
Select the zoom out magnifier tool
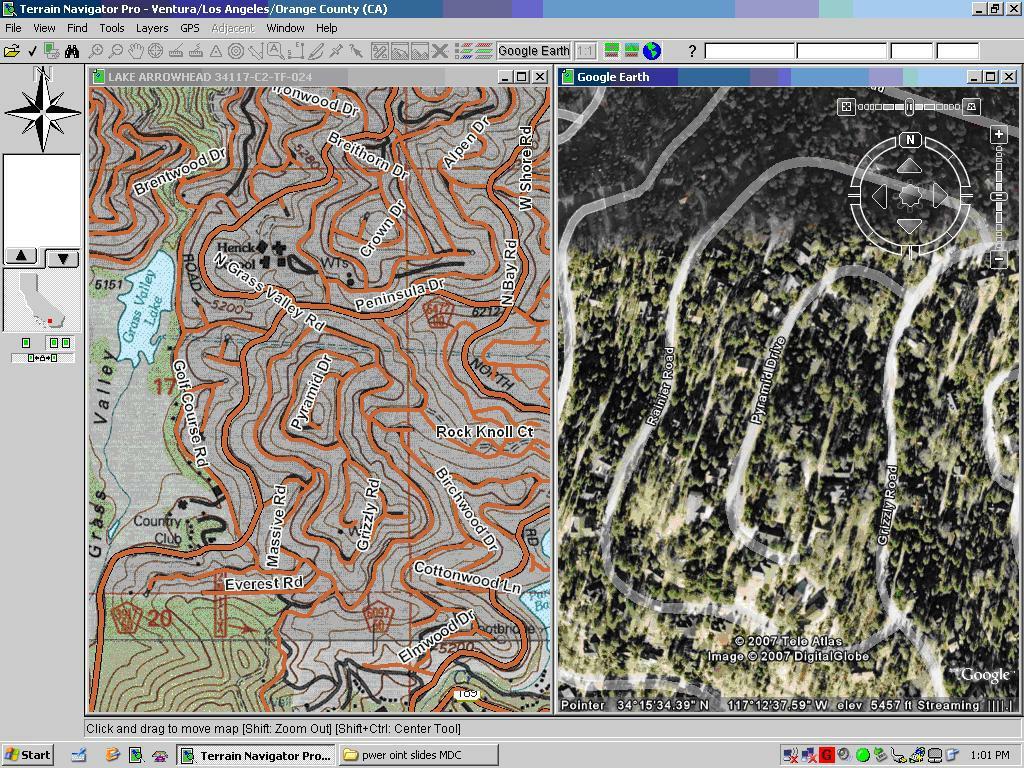click(116, 51)
